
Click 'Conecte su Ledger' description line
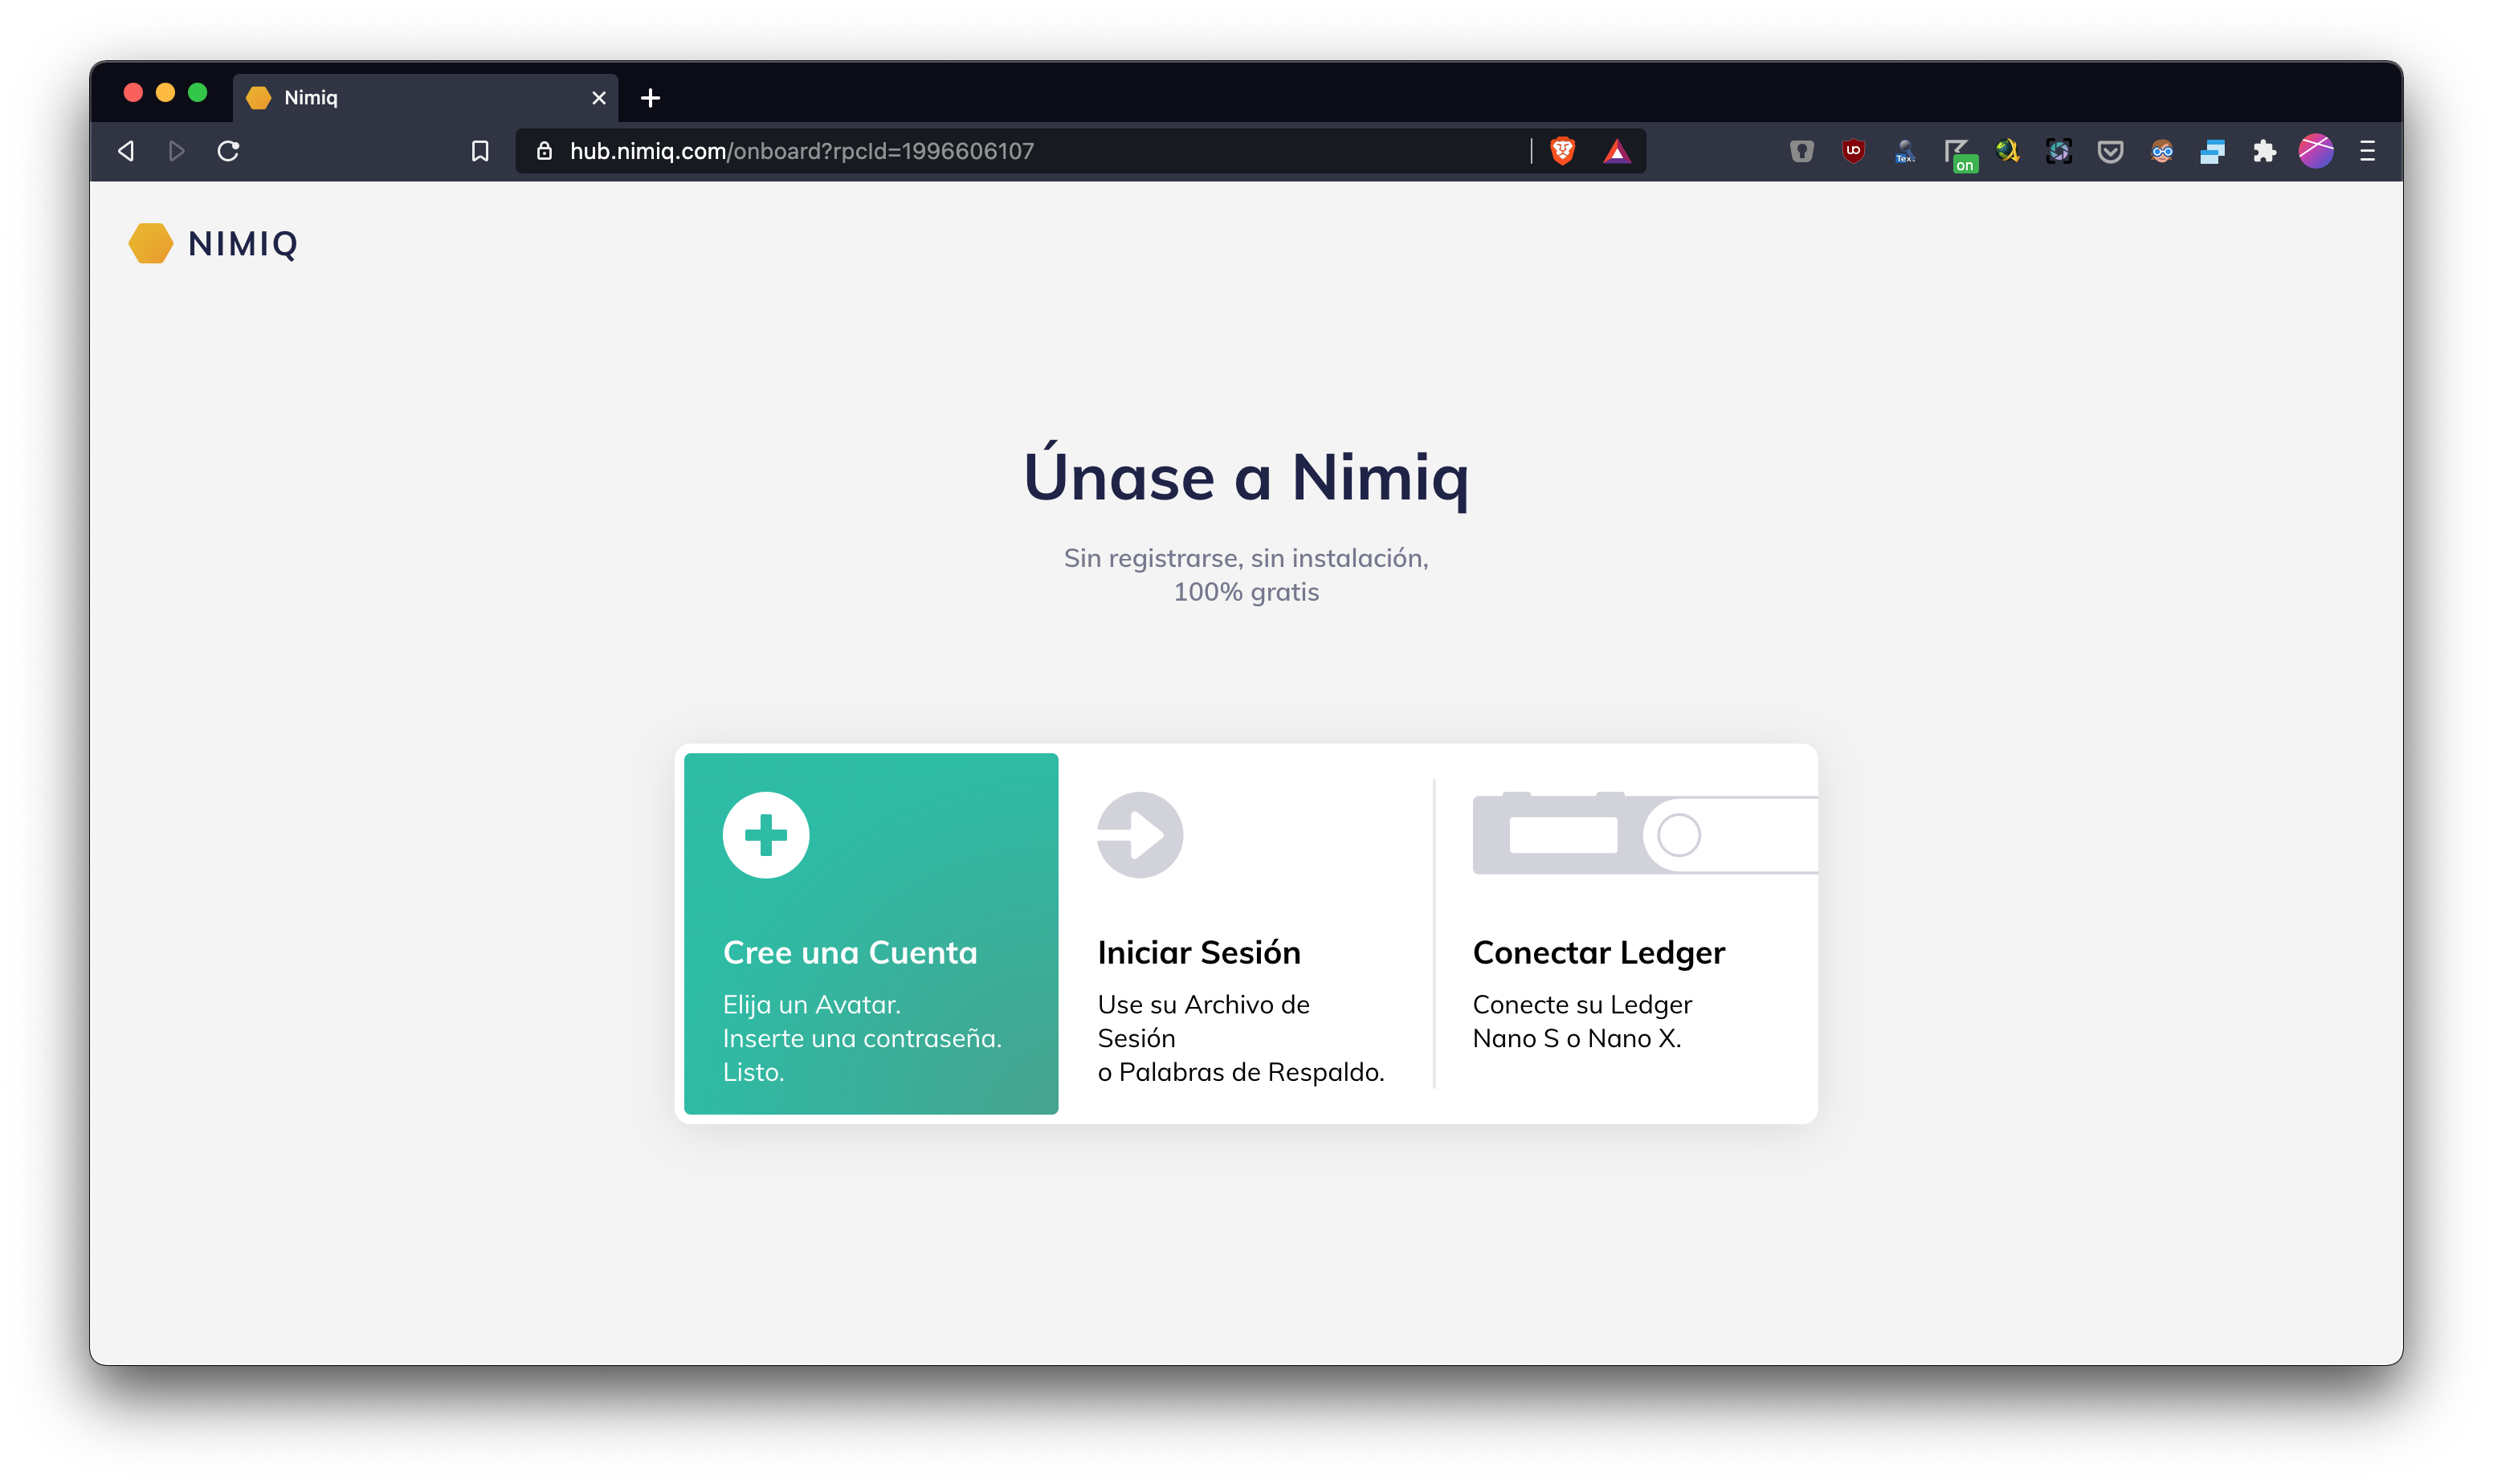tap(1582, 1005)
